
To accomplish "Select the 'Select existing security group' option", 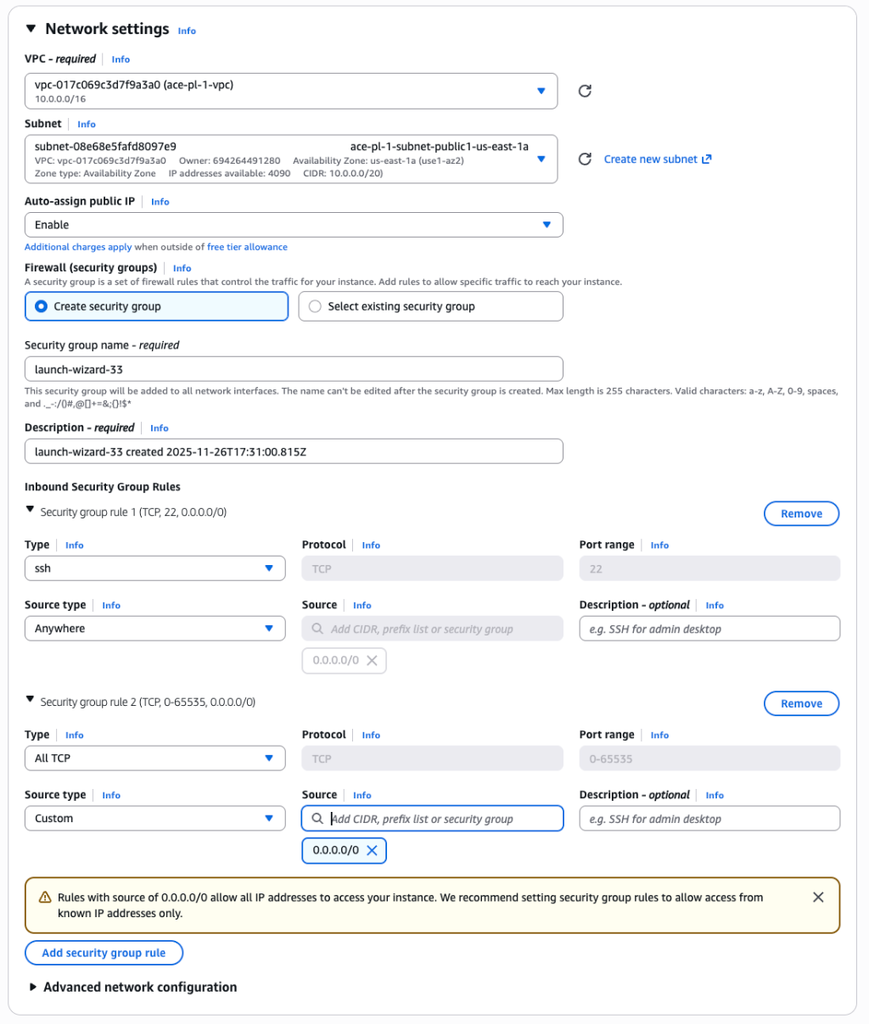I will 315,306.
